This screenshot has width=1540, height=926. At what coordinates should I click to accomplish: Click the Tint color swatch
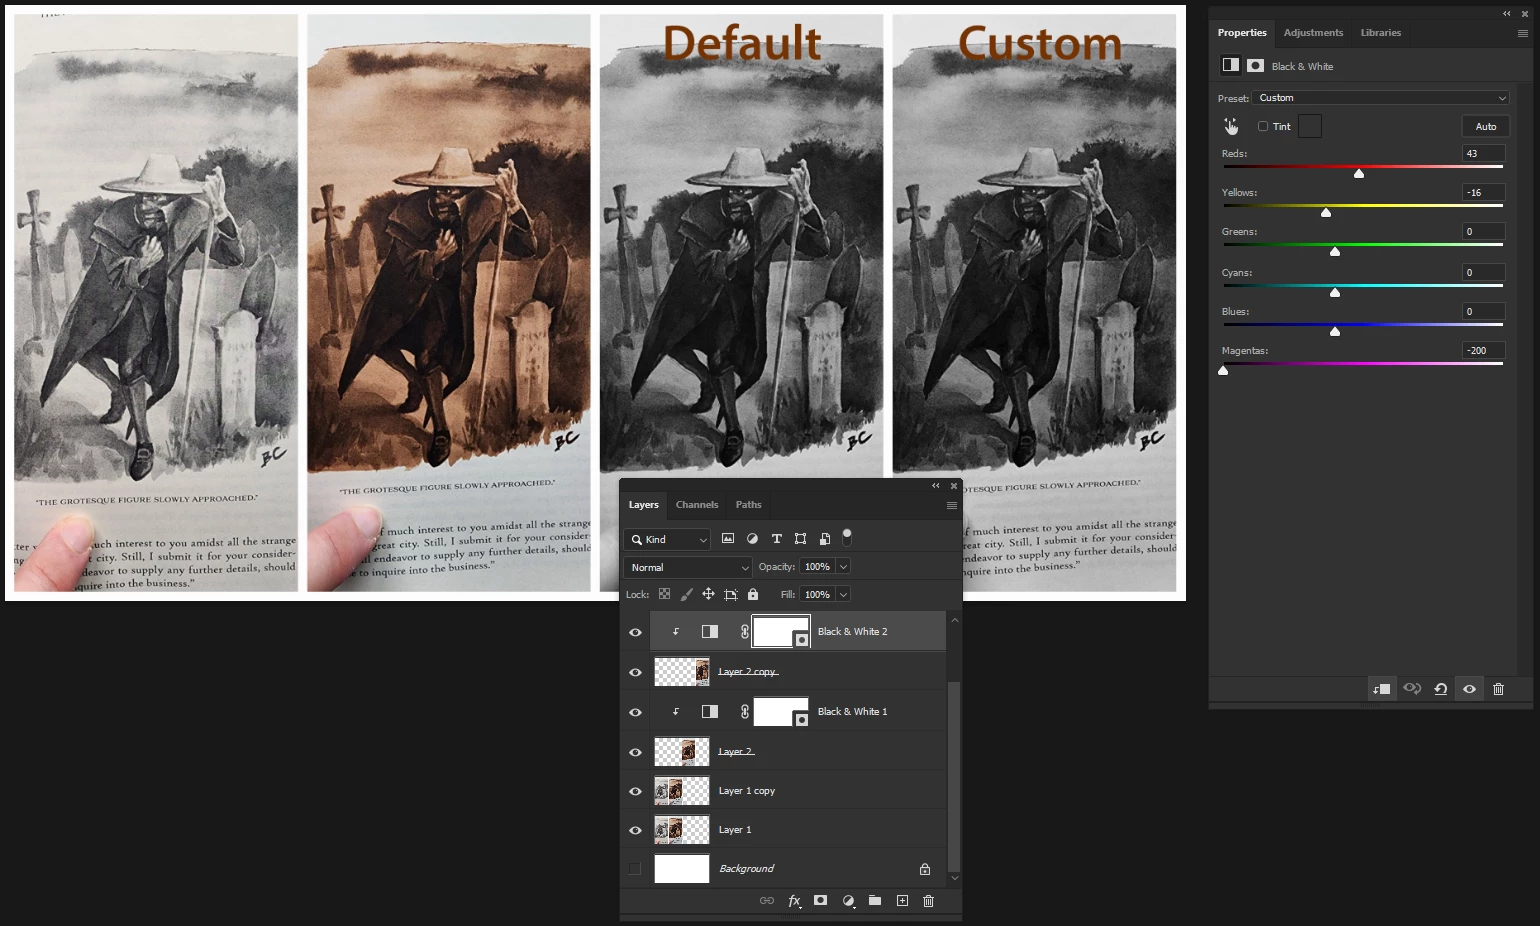point(1310,126)
